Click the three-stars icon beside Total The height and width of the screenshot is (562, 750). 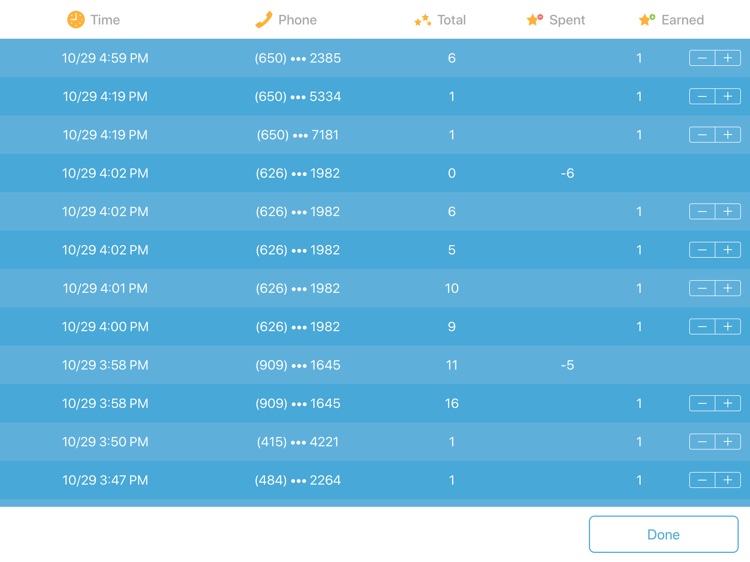pyautogui.click(x=423, y=20)
